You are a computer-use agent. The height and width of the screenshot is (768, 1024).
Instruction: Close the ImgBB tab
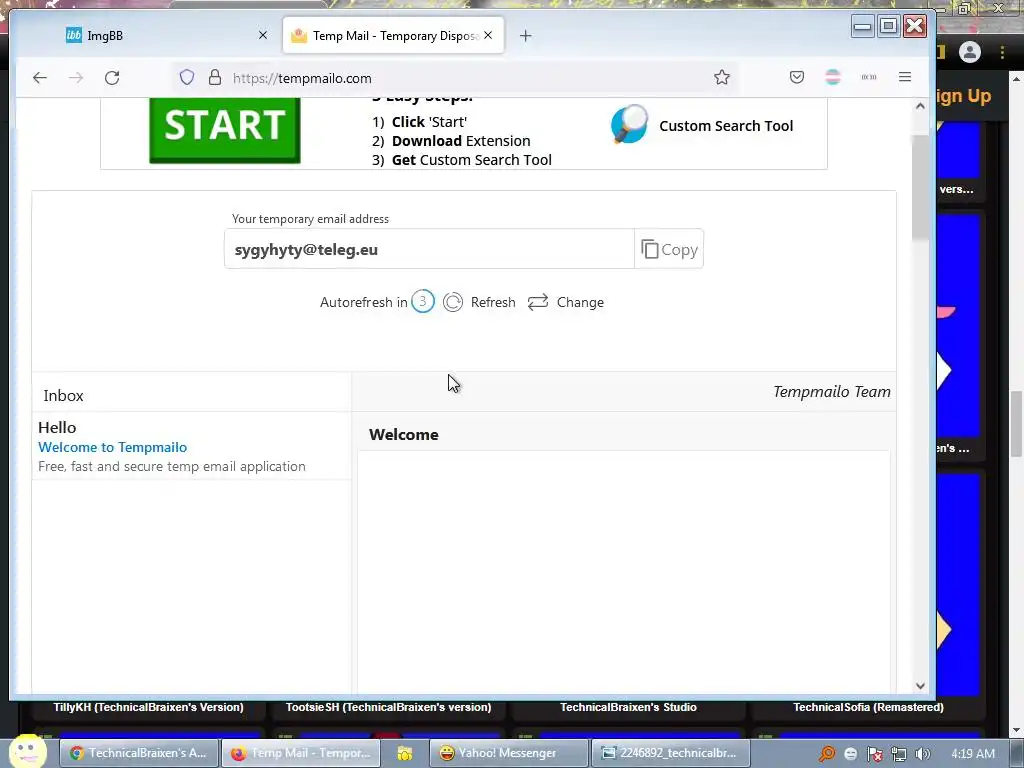point(263,35)
